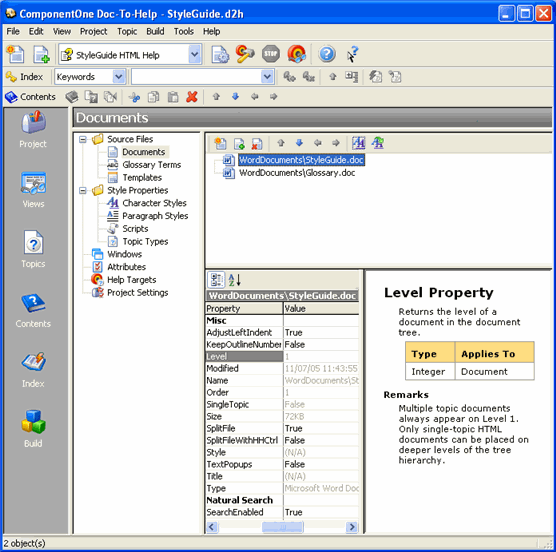
Task: Select Topic Types in project tree
Action: pos(145,241)
